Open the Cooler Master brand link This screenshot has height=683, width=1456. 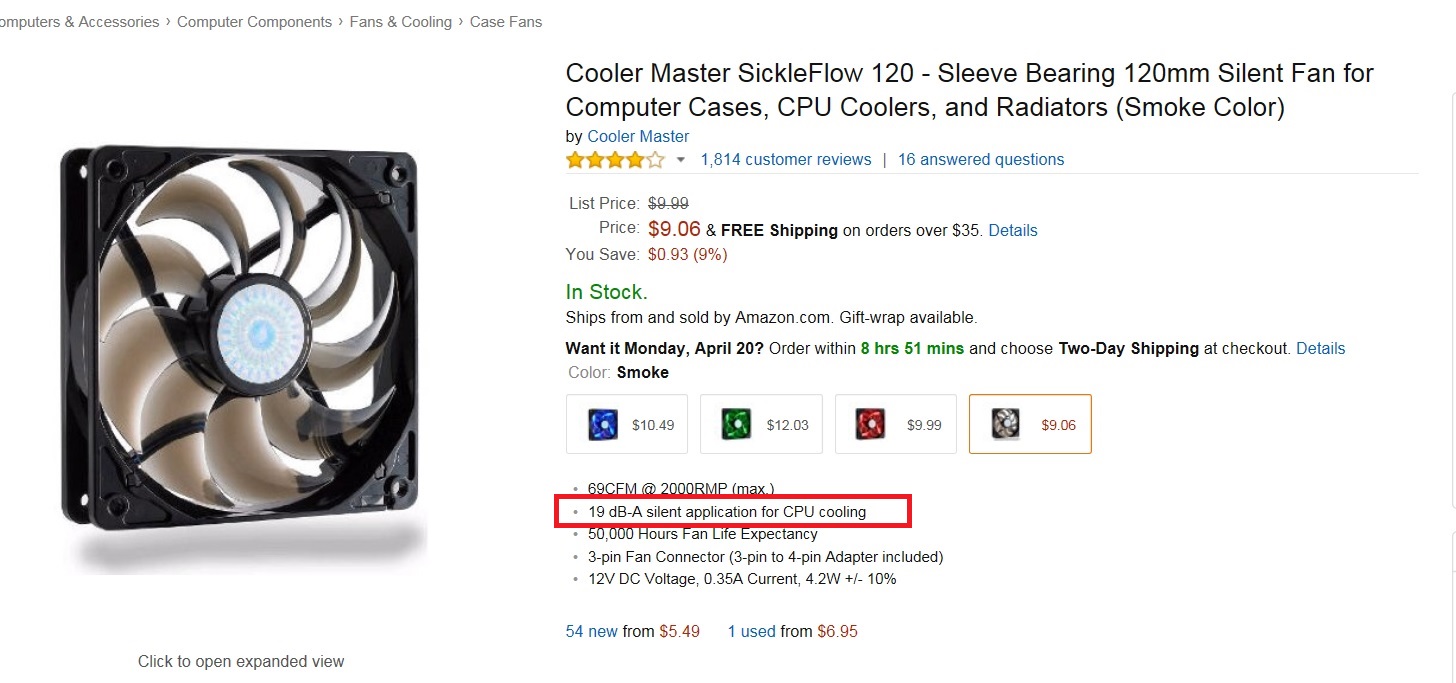point(638,136)
